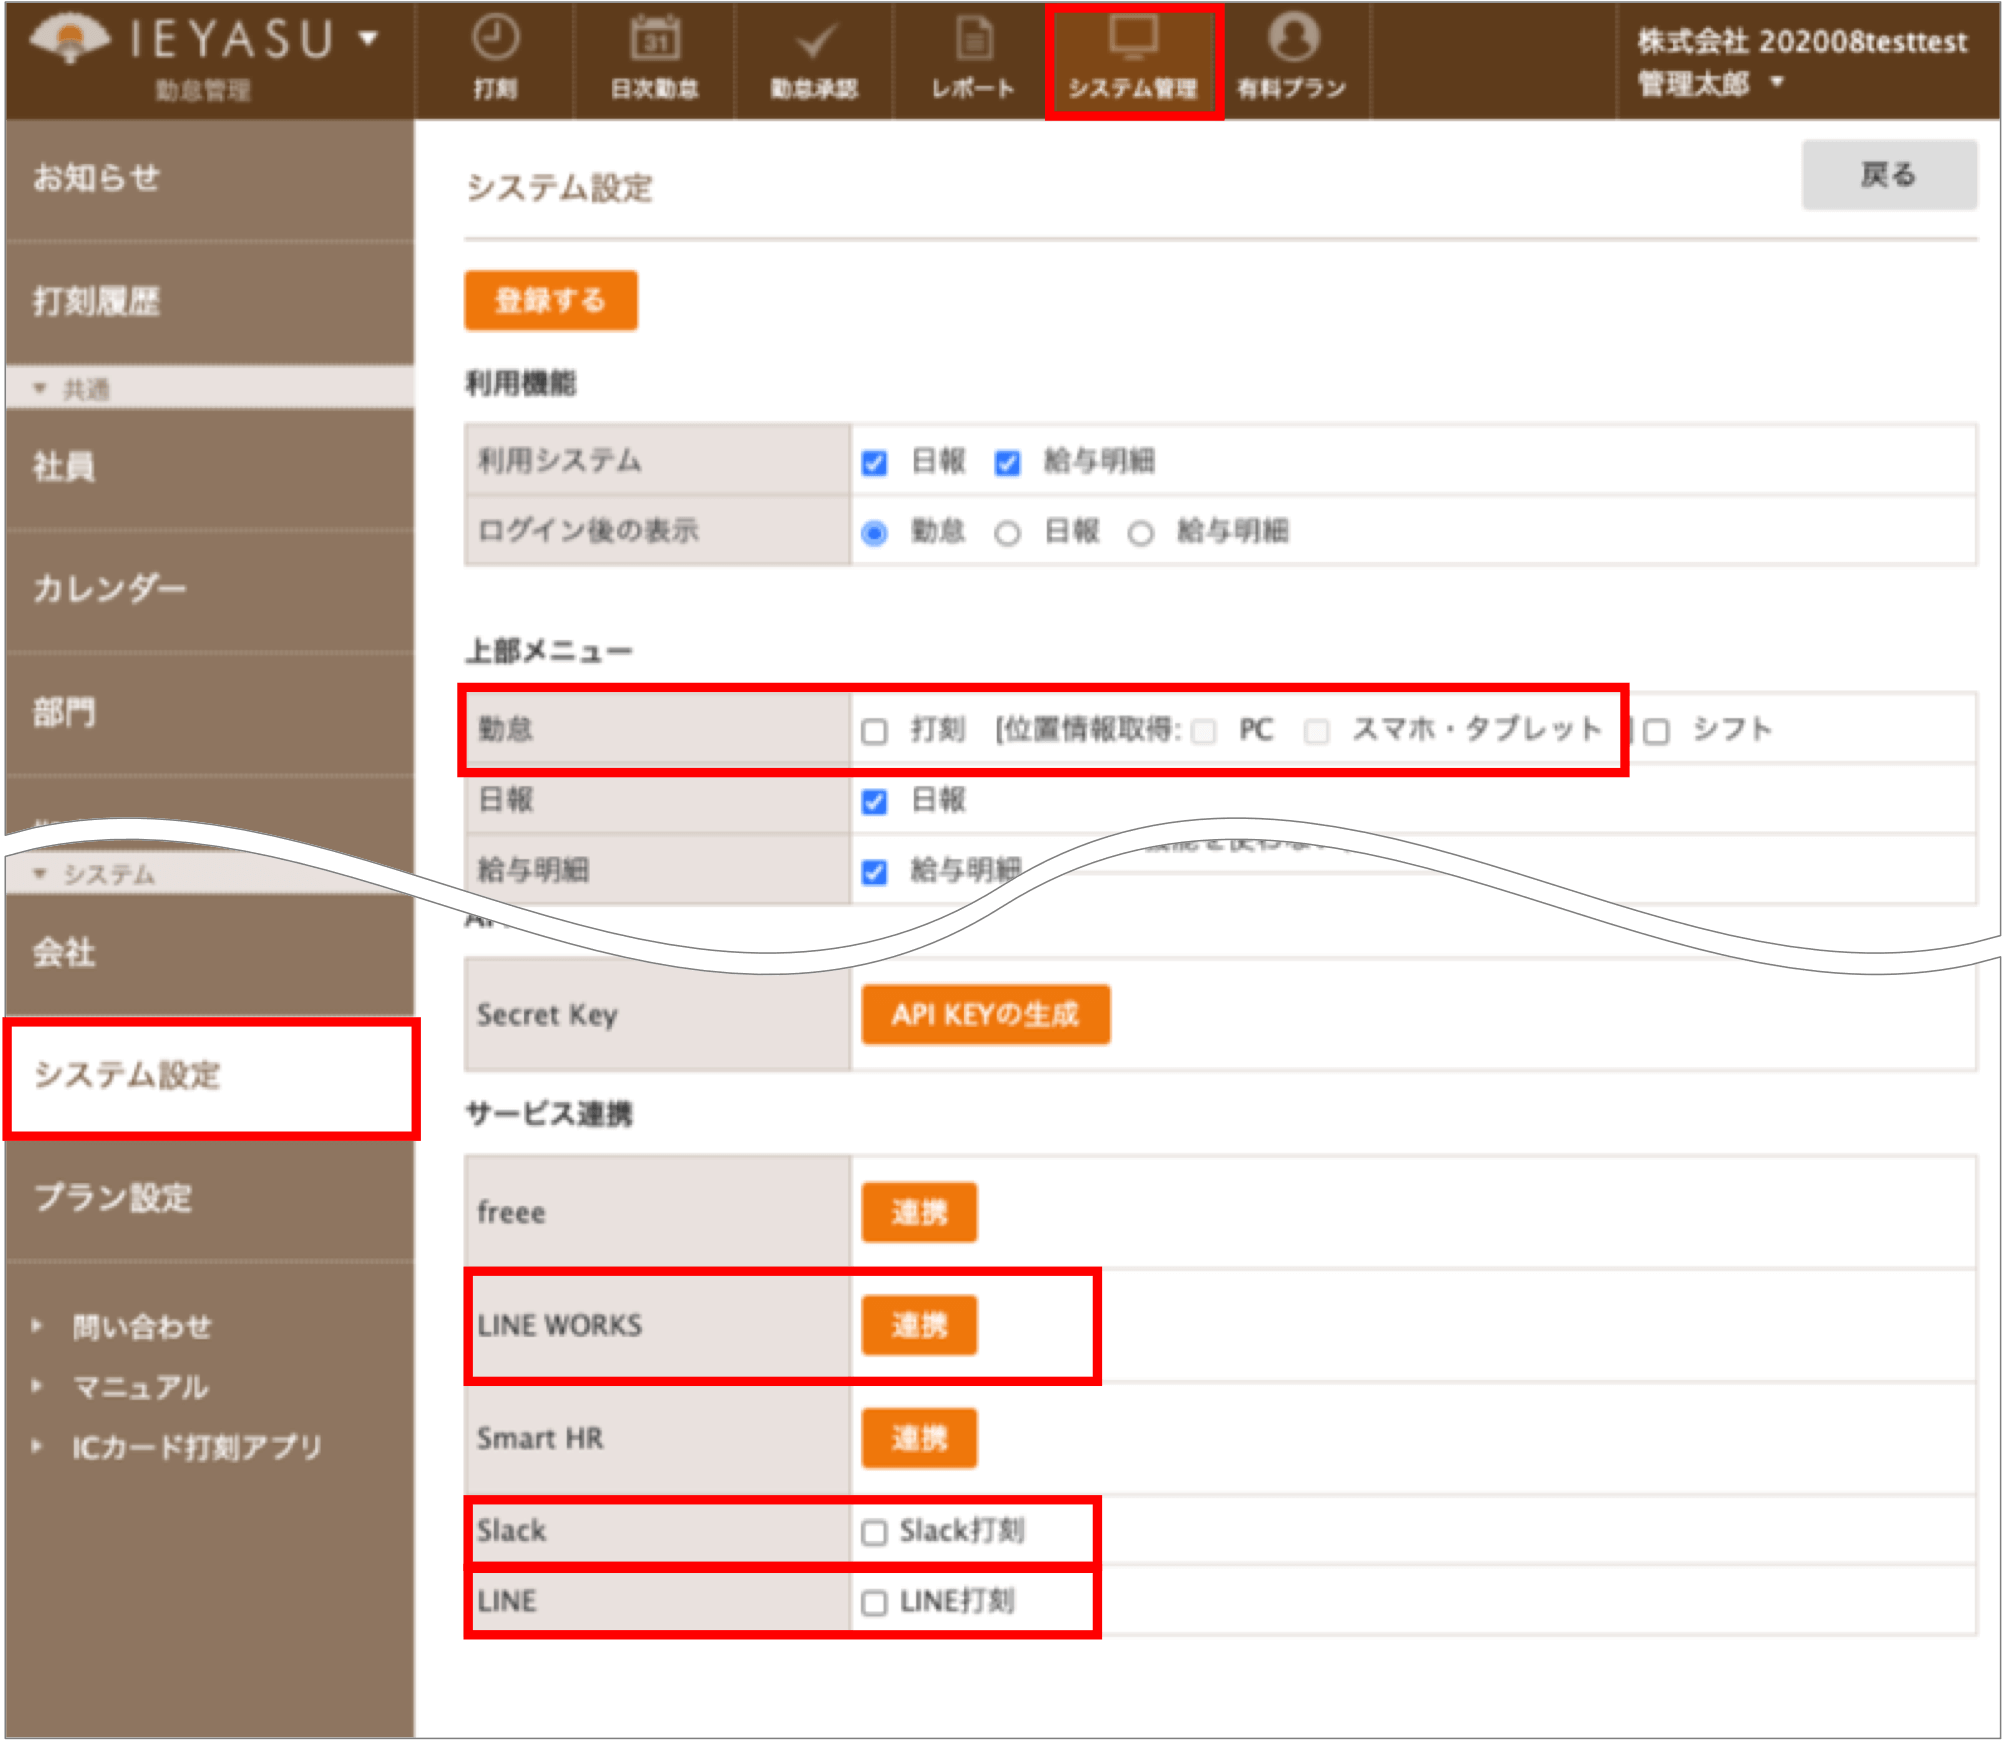2002x1741 pixels.
Task: Select the システム管理 monitor icon
Action: tap(1133, 37)
